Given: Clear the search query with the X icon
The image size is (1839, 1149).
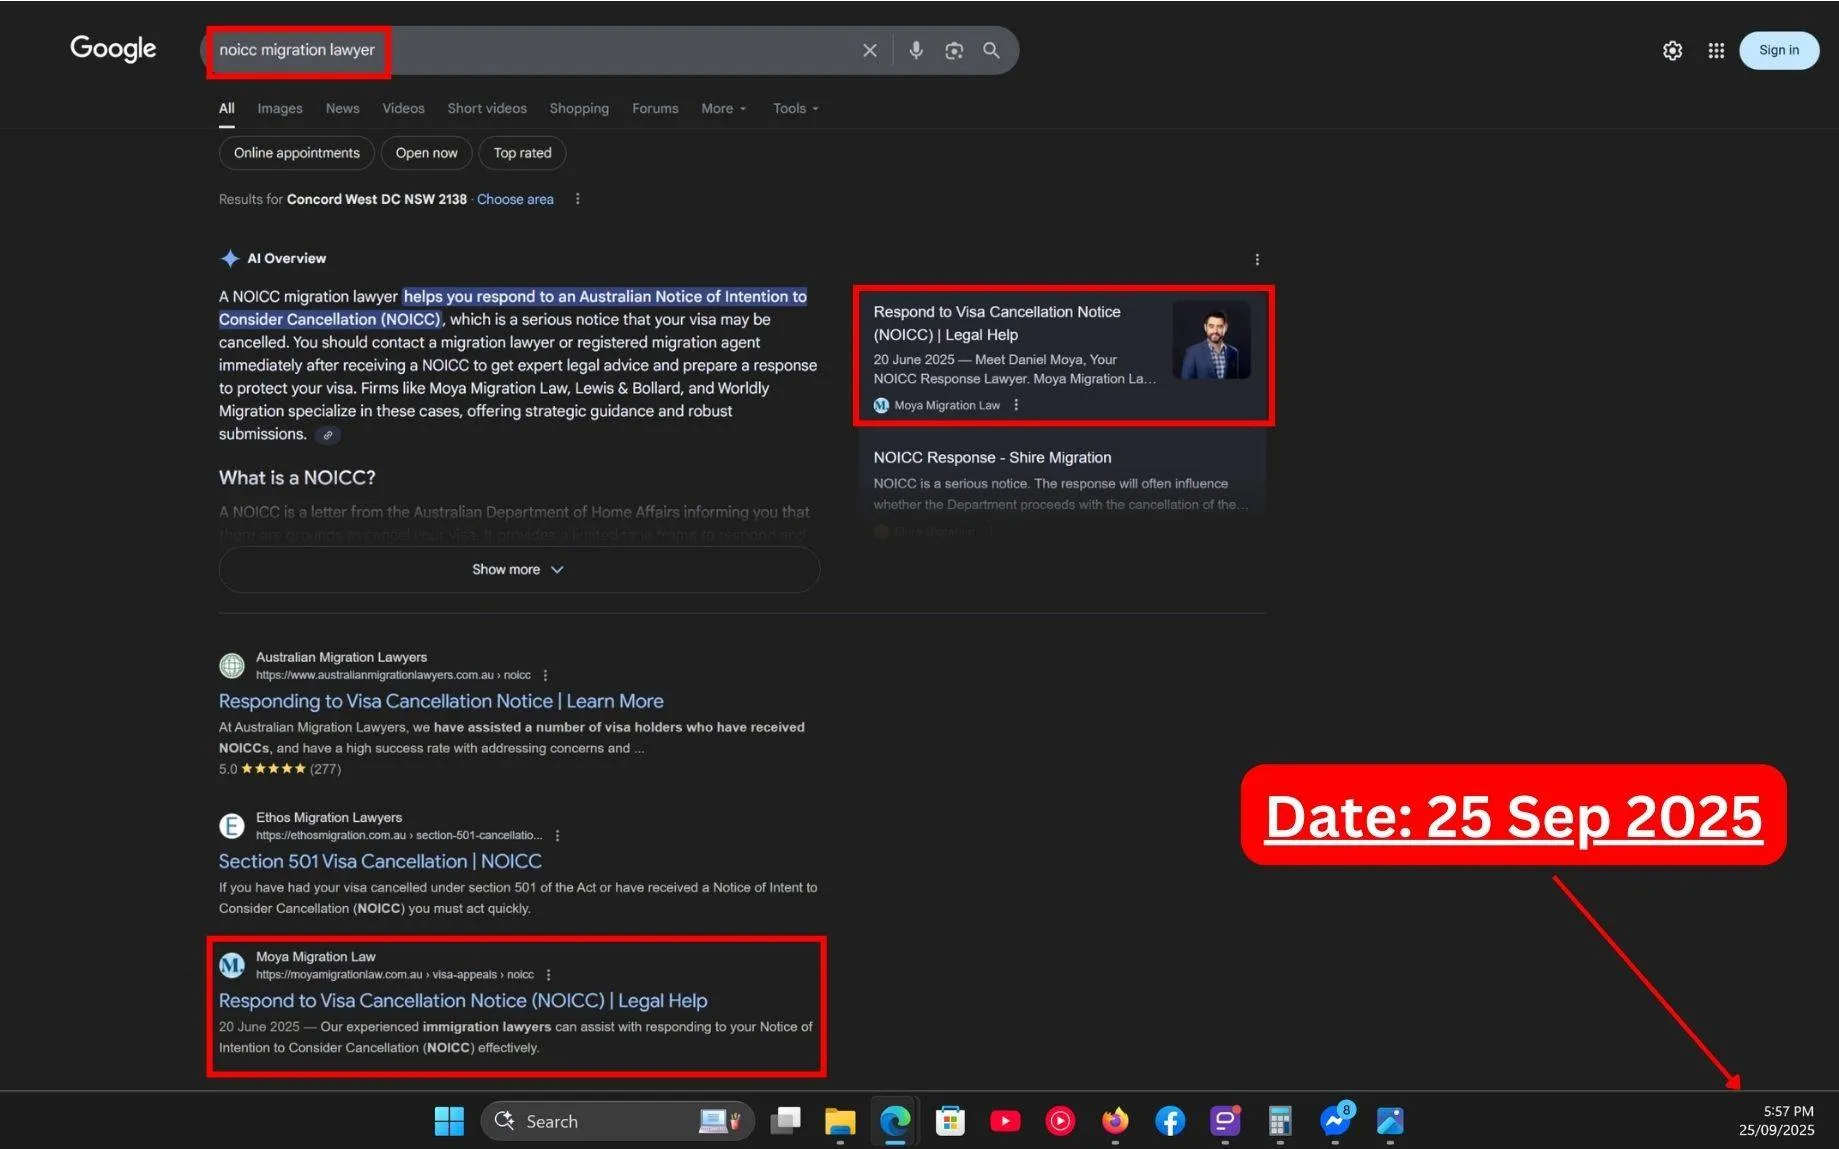Looking at the screenshot, I should pyautogui.click(x=869, y=50).
